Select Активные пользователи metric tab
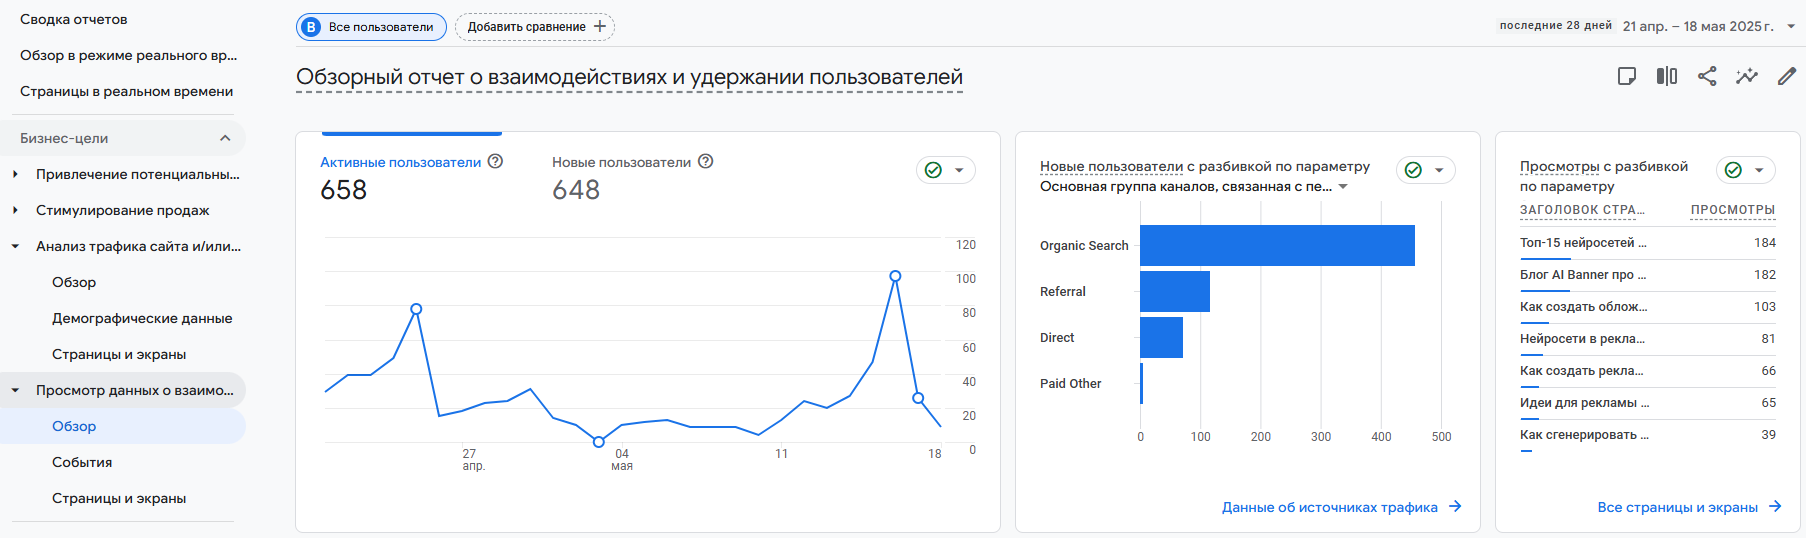The image size is (1806, 538). [400, 162]
